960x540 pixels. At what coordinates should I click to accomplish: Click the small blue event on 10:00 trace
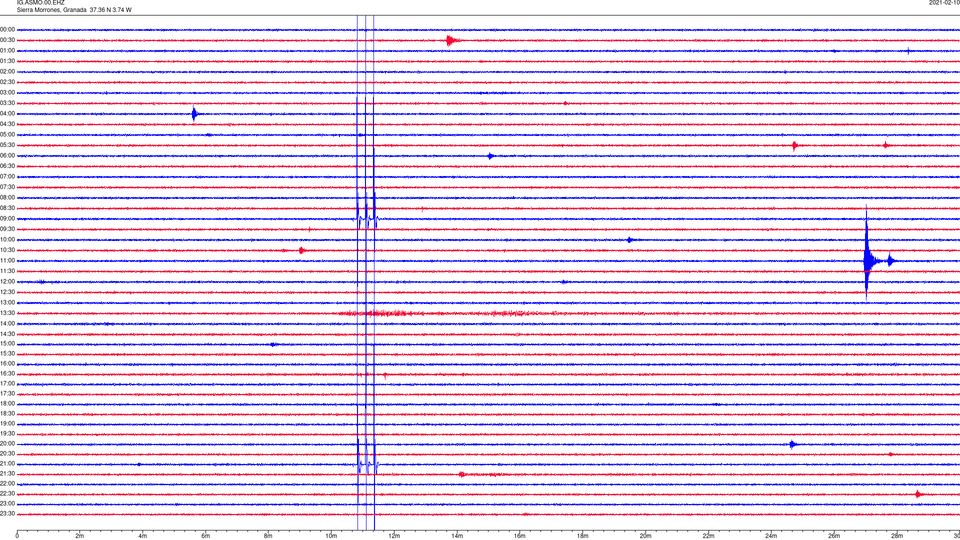pos(630,240)
